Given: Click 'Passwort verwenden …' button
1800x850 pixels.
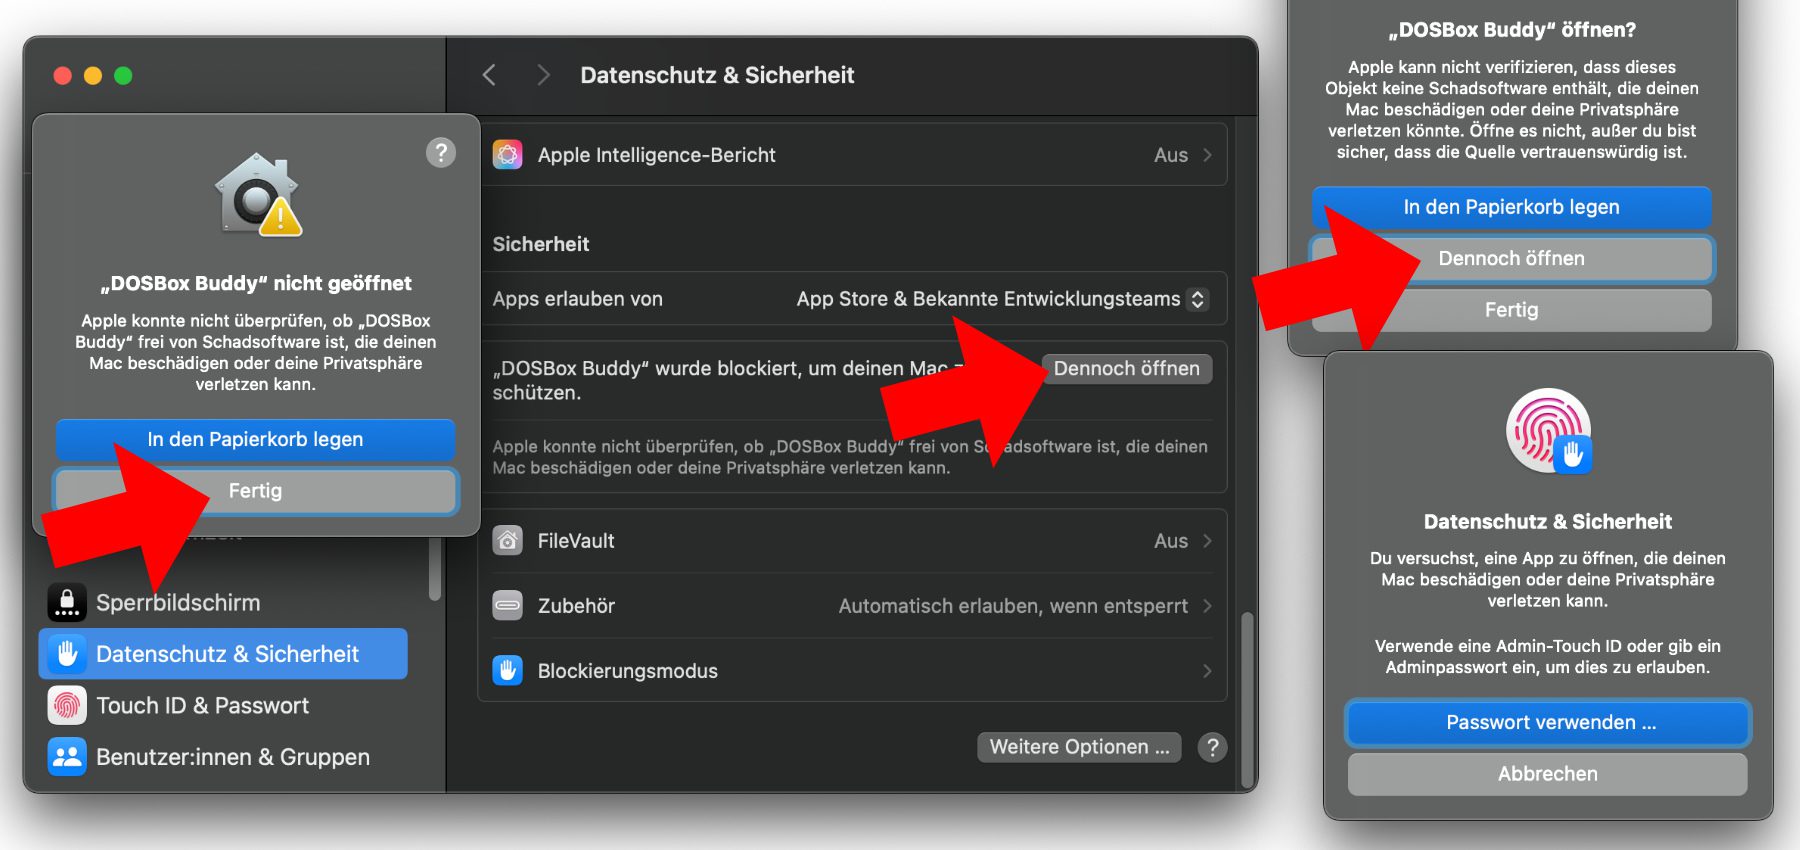Looking at the screenshot, I should coord(1547,723).
